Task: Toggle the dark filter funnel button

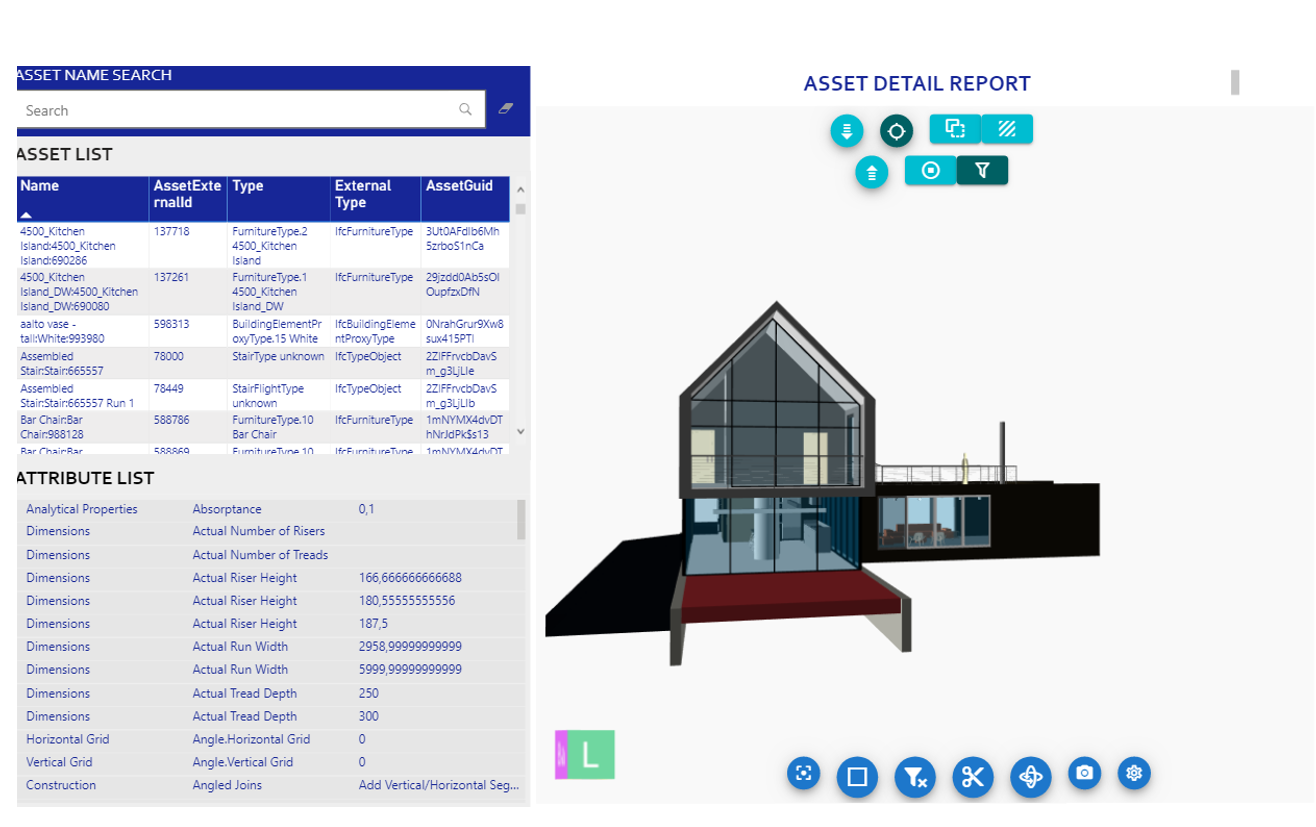Action: [982, 170]
